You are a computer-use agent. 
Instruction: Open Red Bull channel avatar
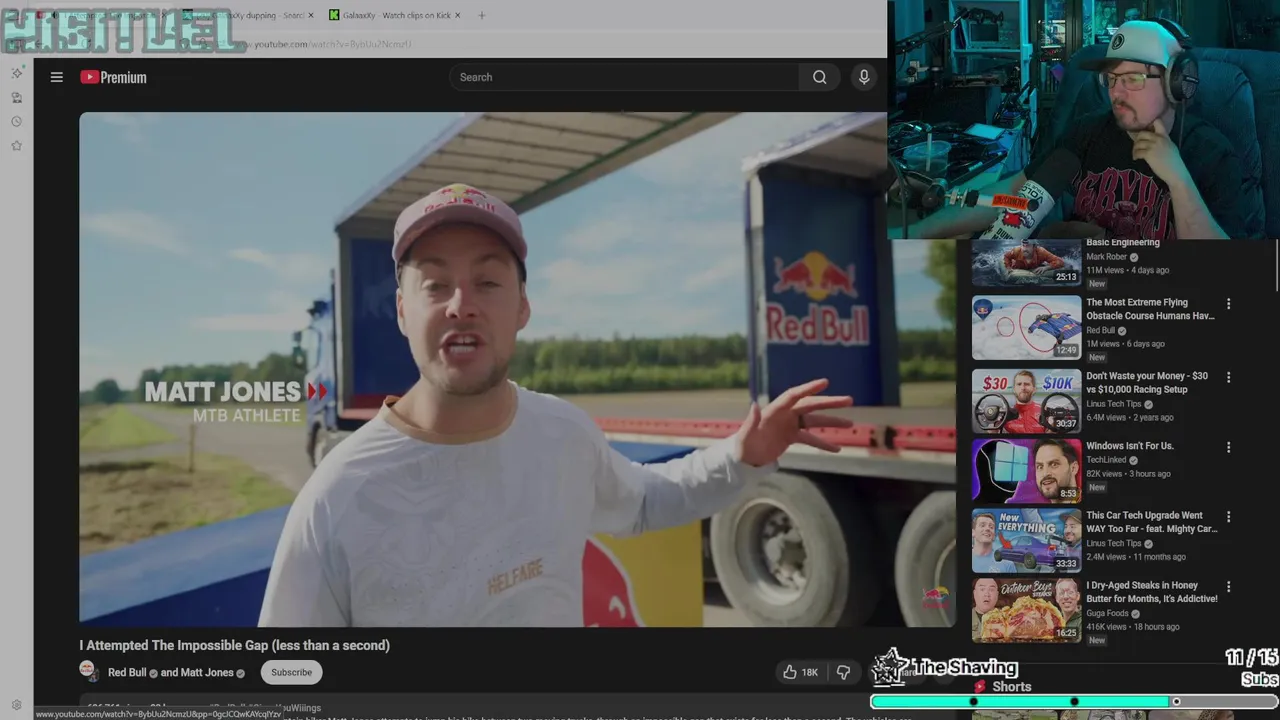[x=88, y=671]
